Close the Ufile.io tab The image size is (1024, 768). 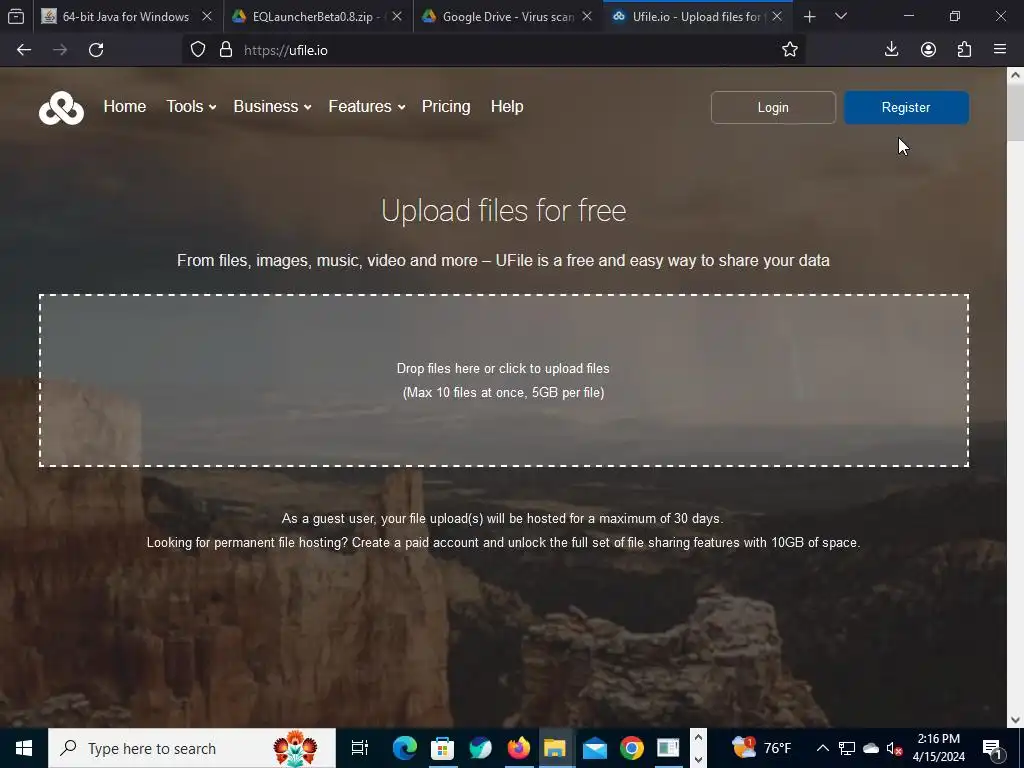tap(776, 16)
